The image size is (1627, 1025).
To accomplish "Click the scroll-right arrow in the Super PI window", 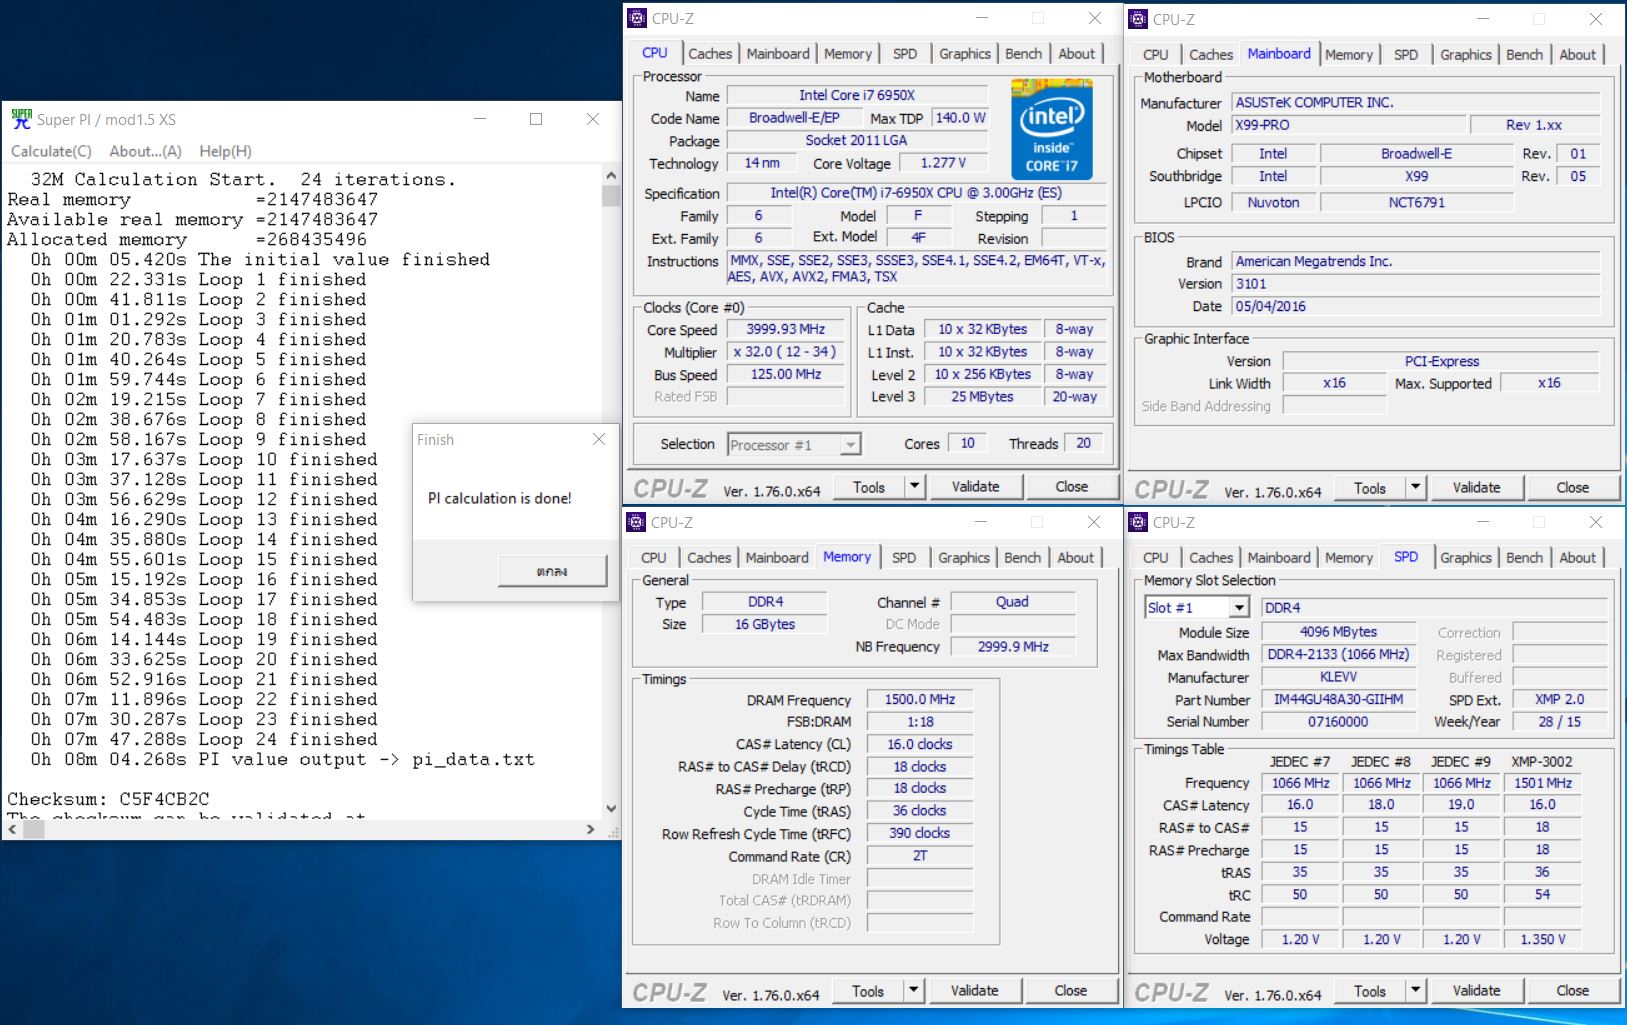I will pyautogui.click(x=591, y=829).
